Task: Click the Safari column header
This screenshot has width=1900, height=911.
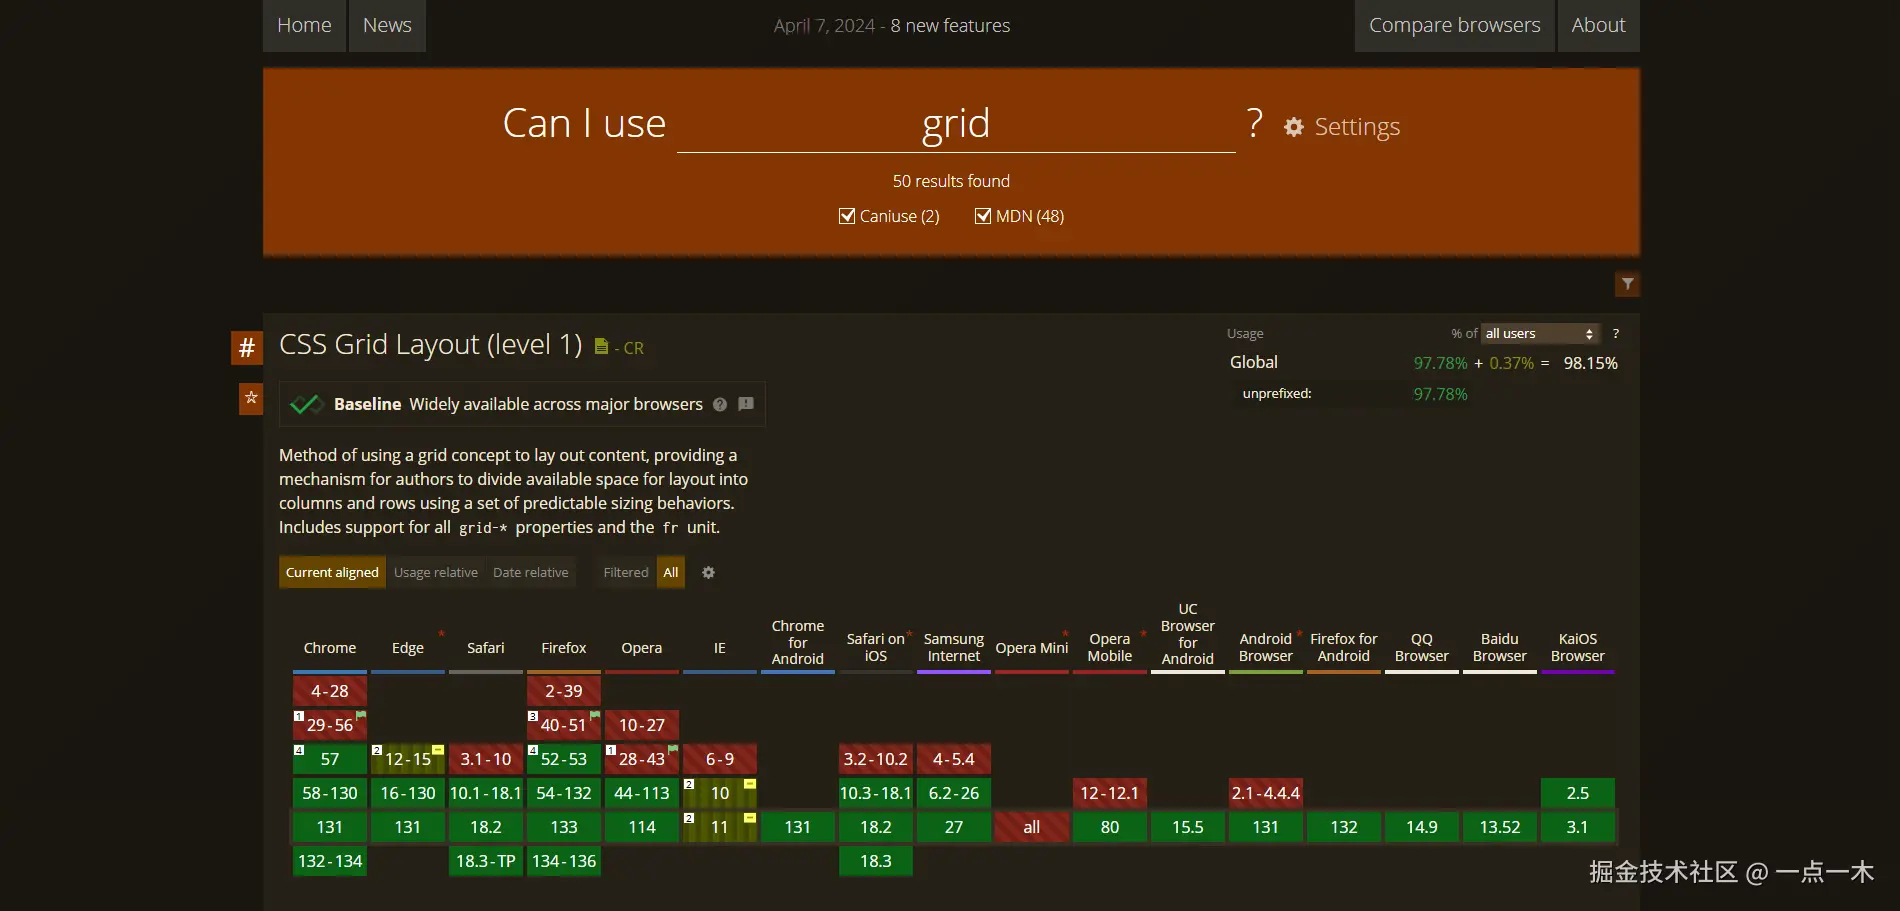Action: click(486, 648)
